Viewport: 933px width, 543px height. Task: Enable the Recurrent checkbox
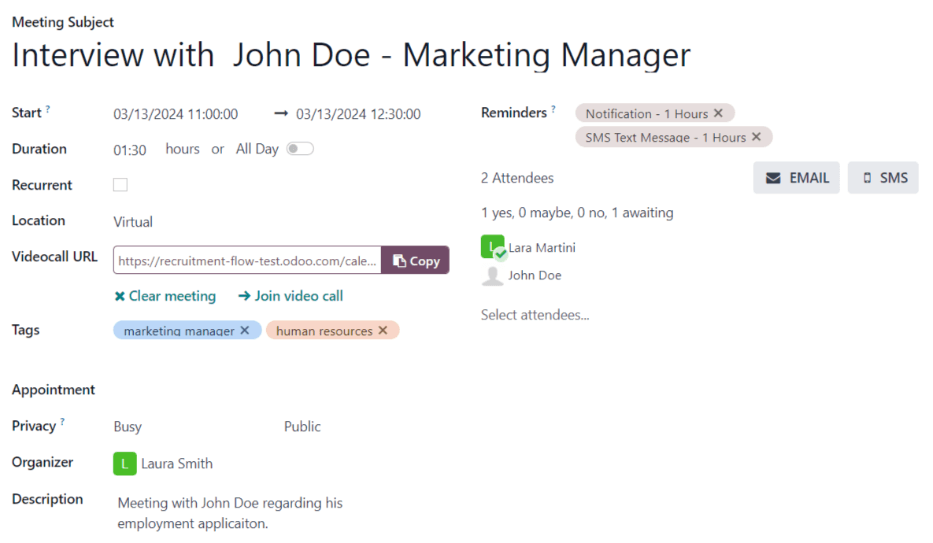pyautogui.click(x=120, y=185)
